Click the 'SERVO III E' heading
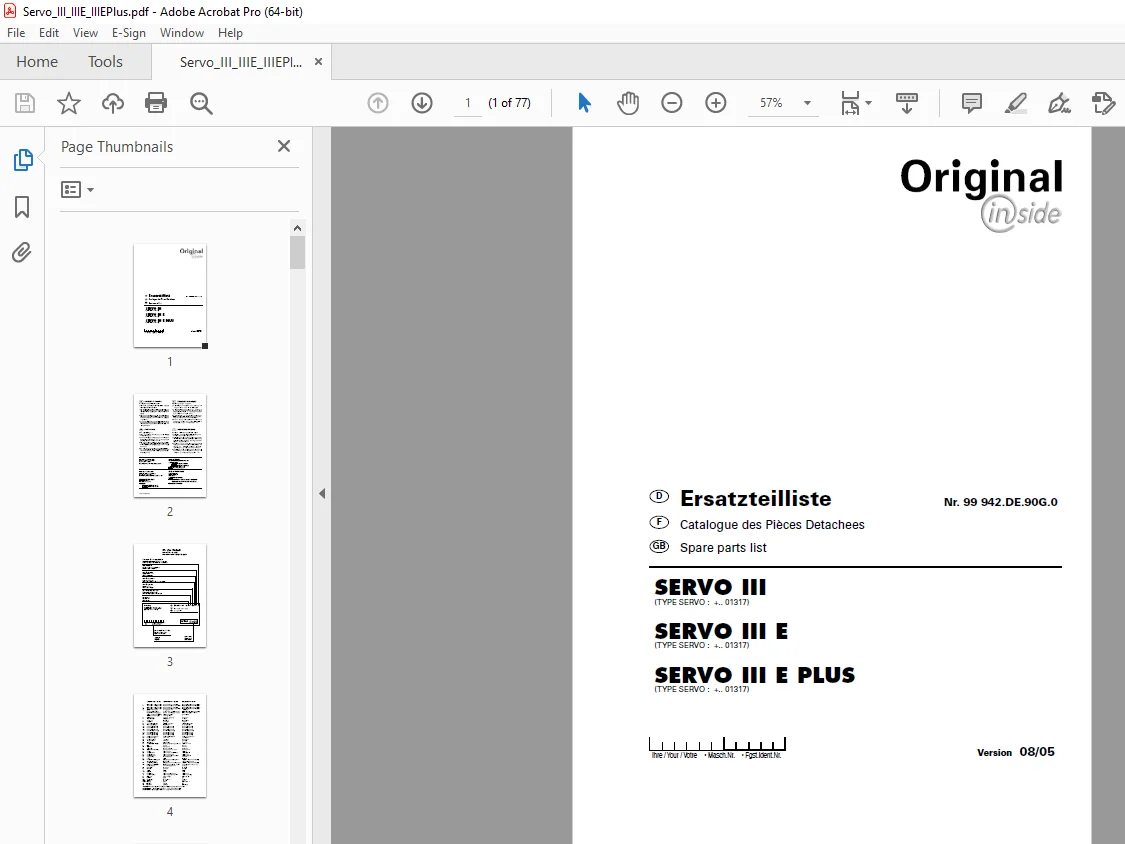 coord(721,632)
